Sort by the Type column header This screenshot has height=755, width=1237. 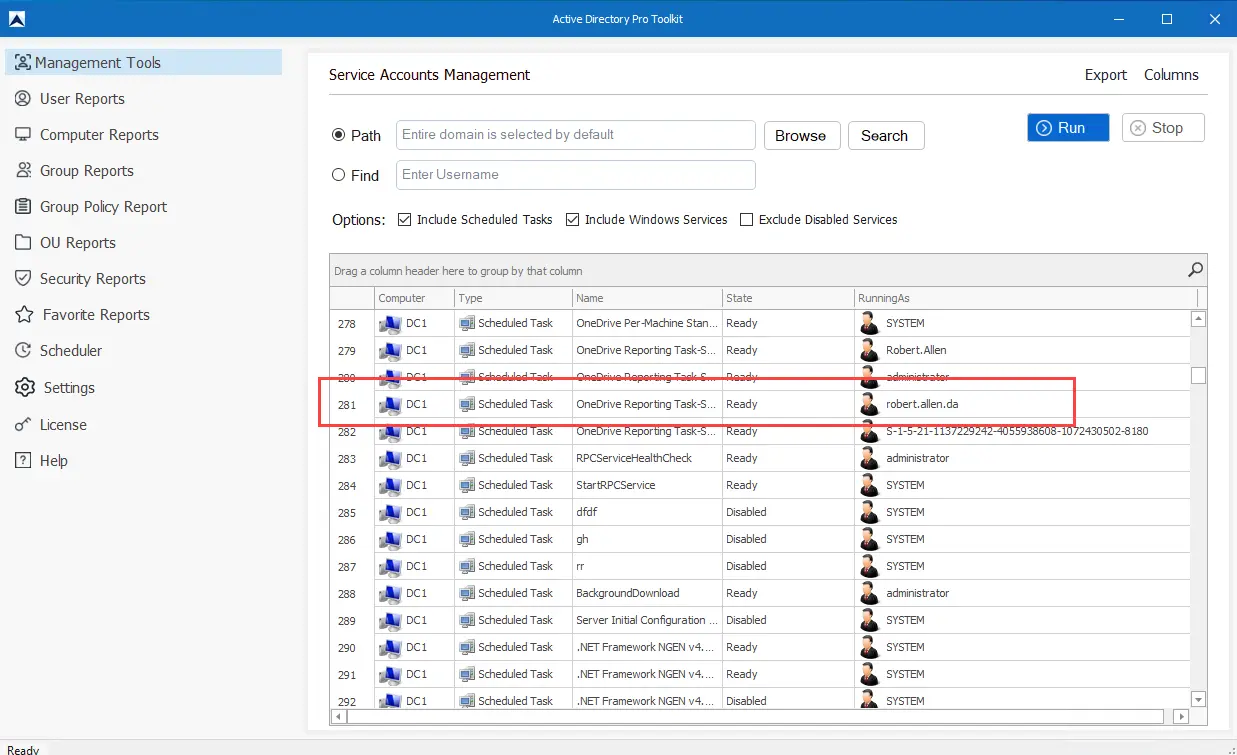click(513, 298)
